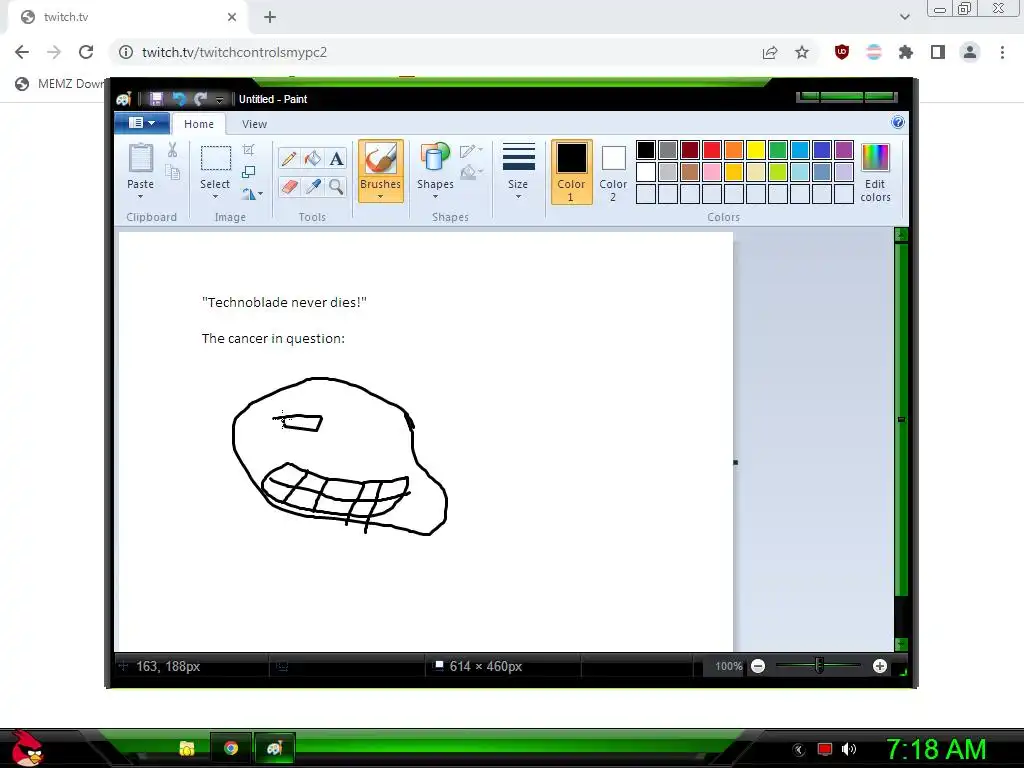Click the Resize icon in Image group
The image size is (1024, 768).
click(248, 172)
